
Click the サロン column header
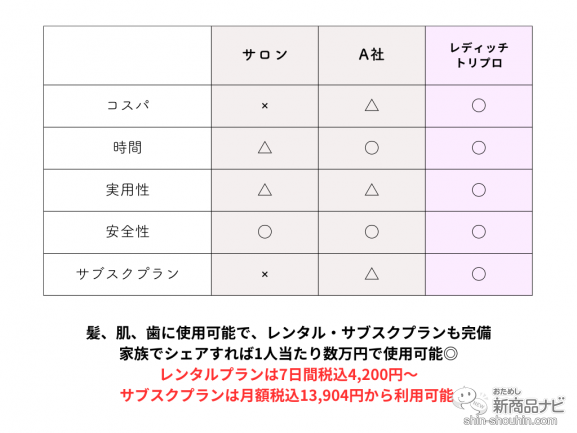point(265,55)
